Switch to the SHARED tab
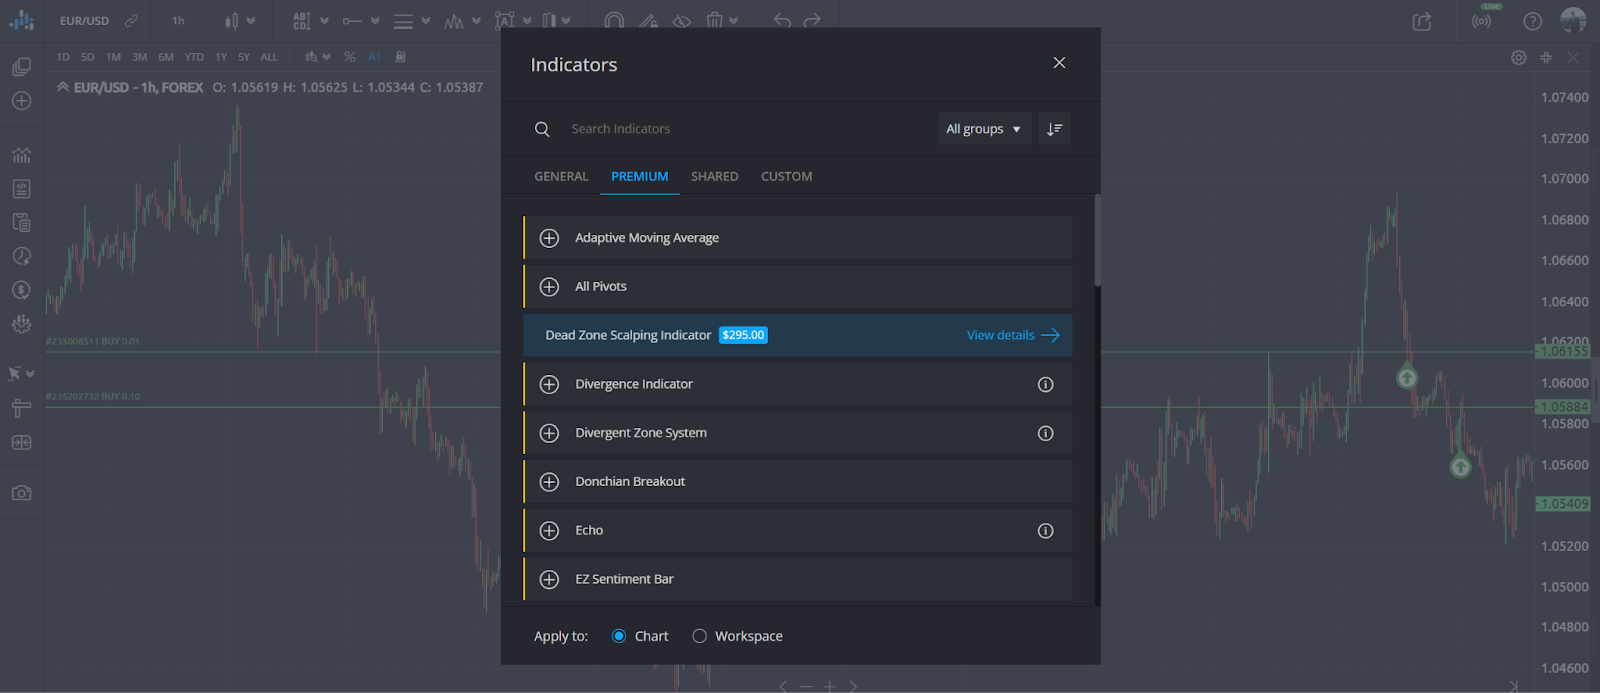The width and height of the screenshot is (1600, 693). pyautogui.click(x=714, y=177)
